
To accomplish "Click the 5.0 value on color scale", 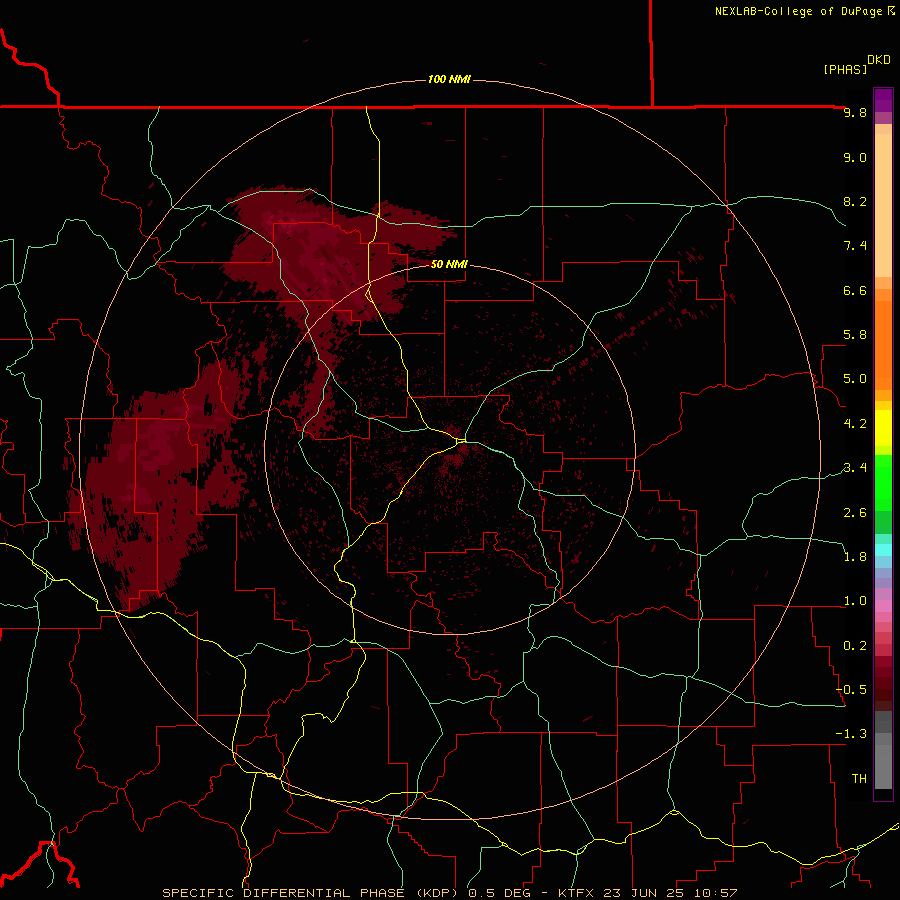I will [855, 379].
